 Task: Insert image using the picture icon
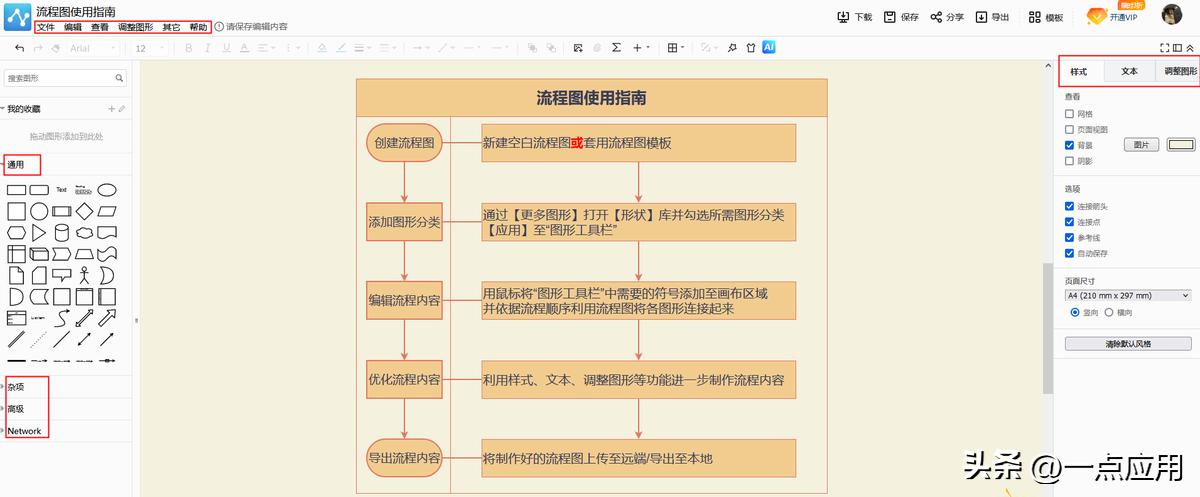578,47
